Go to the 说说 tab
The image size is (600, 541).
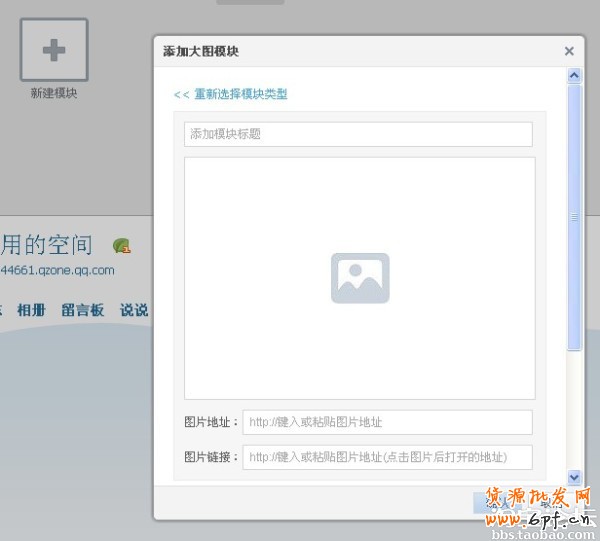point(134,310)
